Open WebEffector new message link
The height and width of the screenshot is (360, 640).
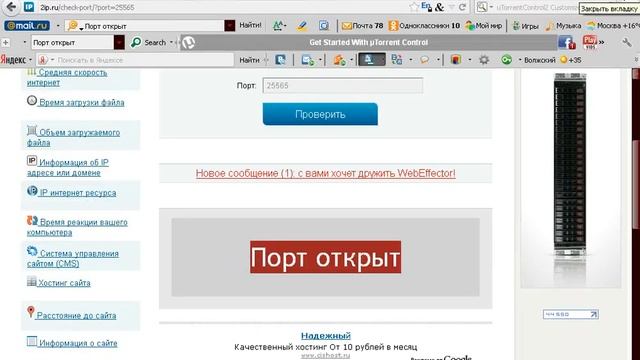[325, 173]
